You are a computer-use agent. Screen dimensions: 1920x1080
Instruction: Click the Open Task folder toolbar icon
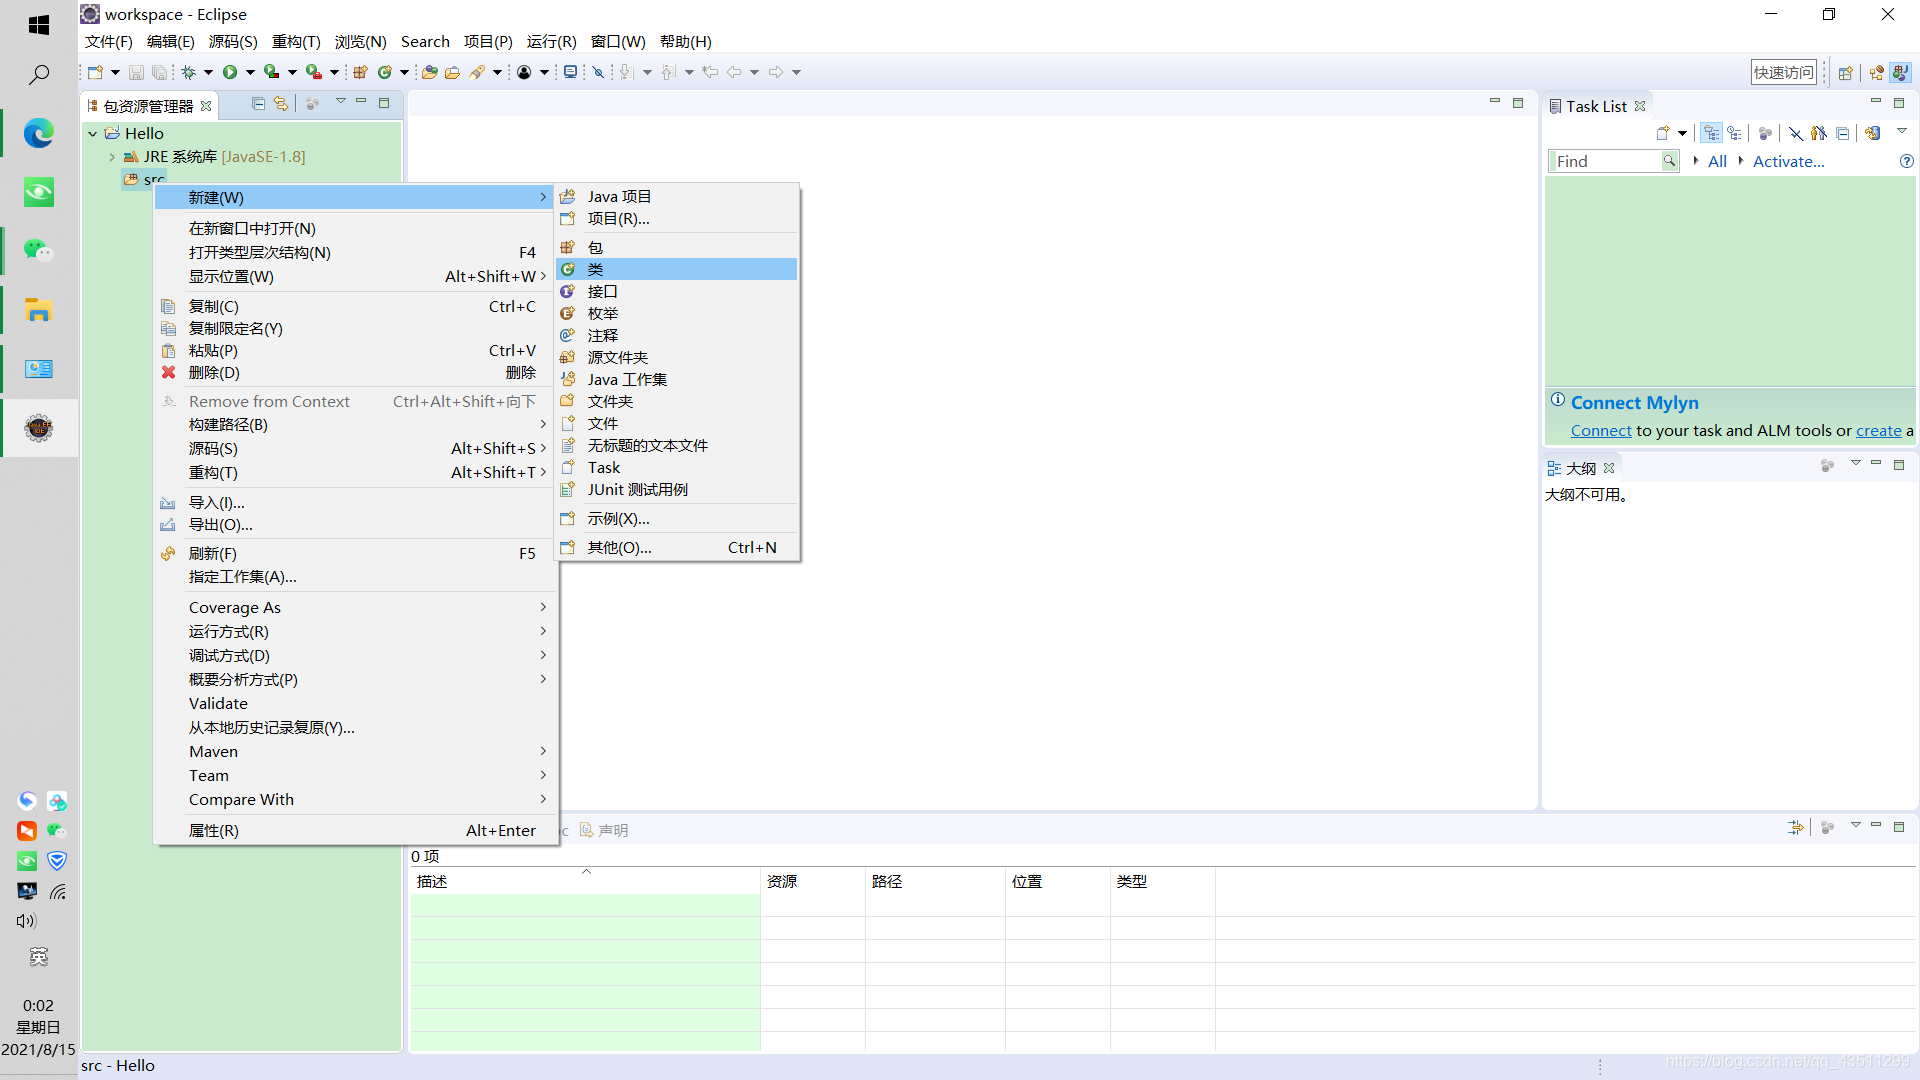pyautogui.click(x=452, y=72)
